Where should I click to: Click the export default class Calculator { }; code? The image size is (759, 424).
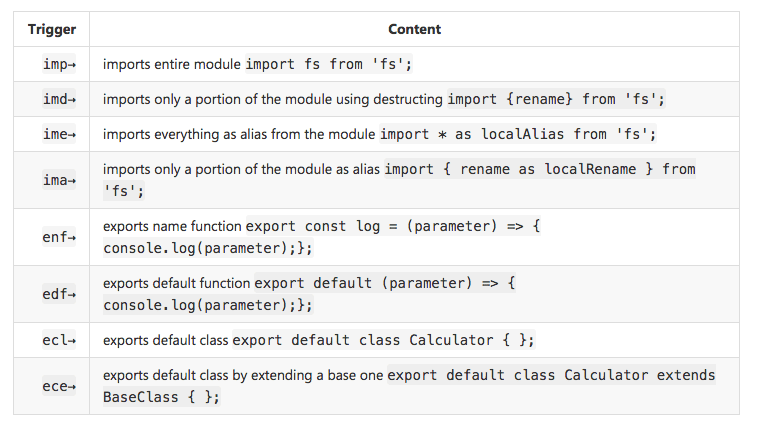pos(383,340)
